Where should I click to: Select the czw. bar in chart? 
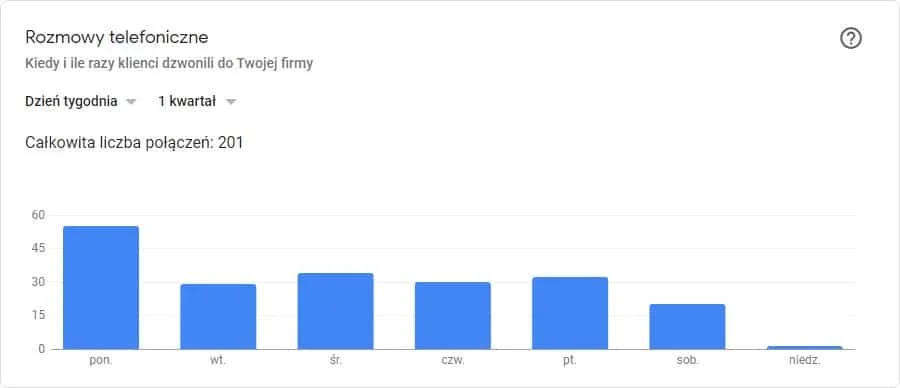coord(453,316)
